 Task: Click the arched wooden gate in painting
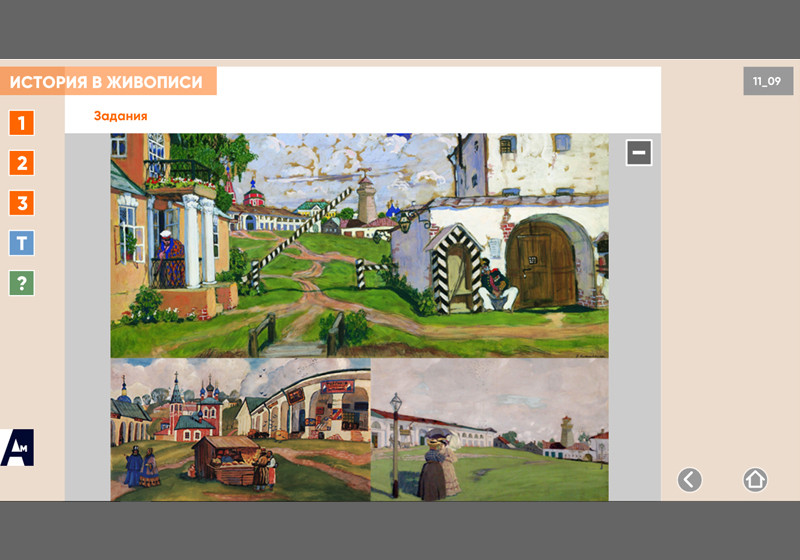tap(540, 263)
